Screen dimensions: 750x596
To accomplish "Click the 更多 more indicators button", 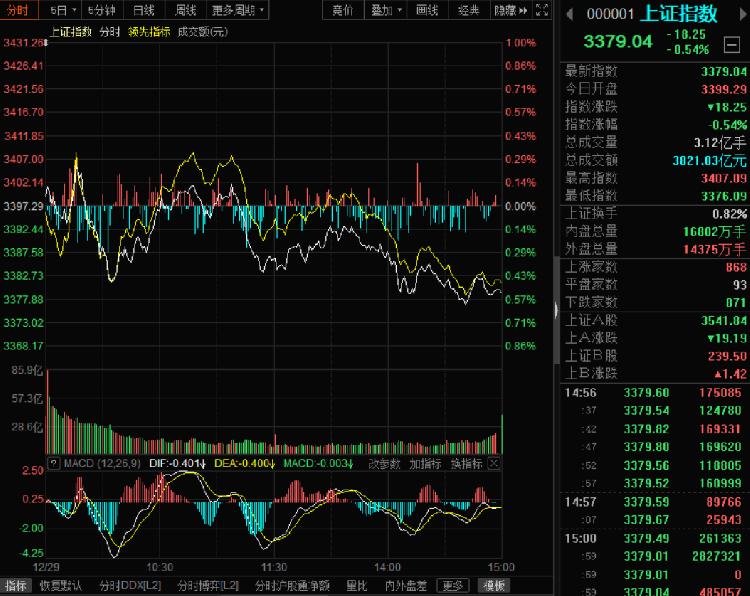I will (452, 585).
